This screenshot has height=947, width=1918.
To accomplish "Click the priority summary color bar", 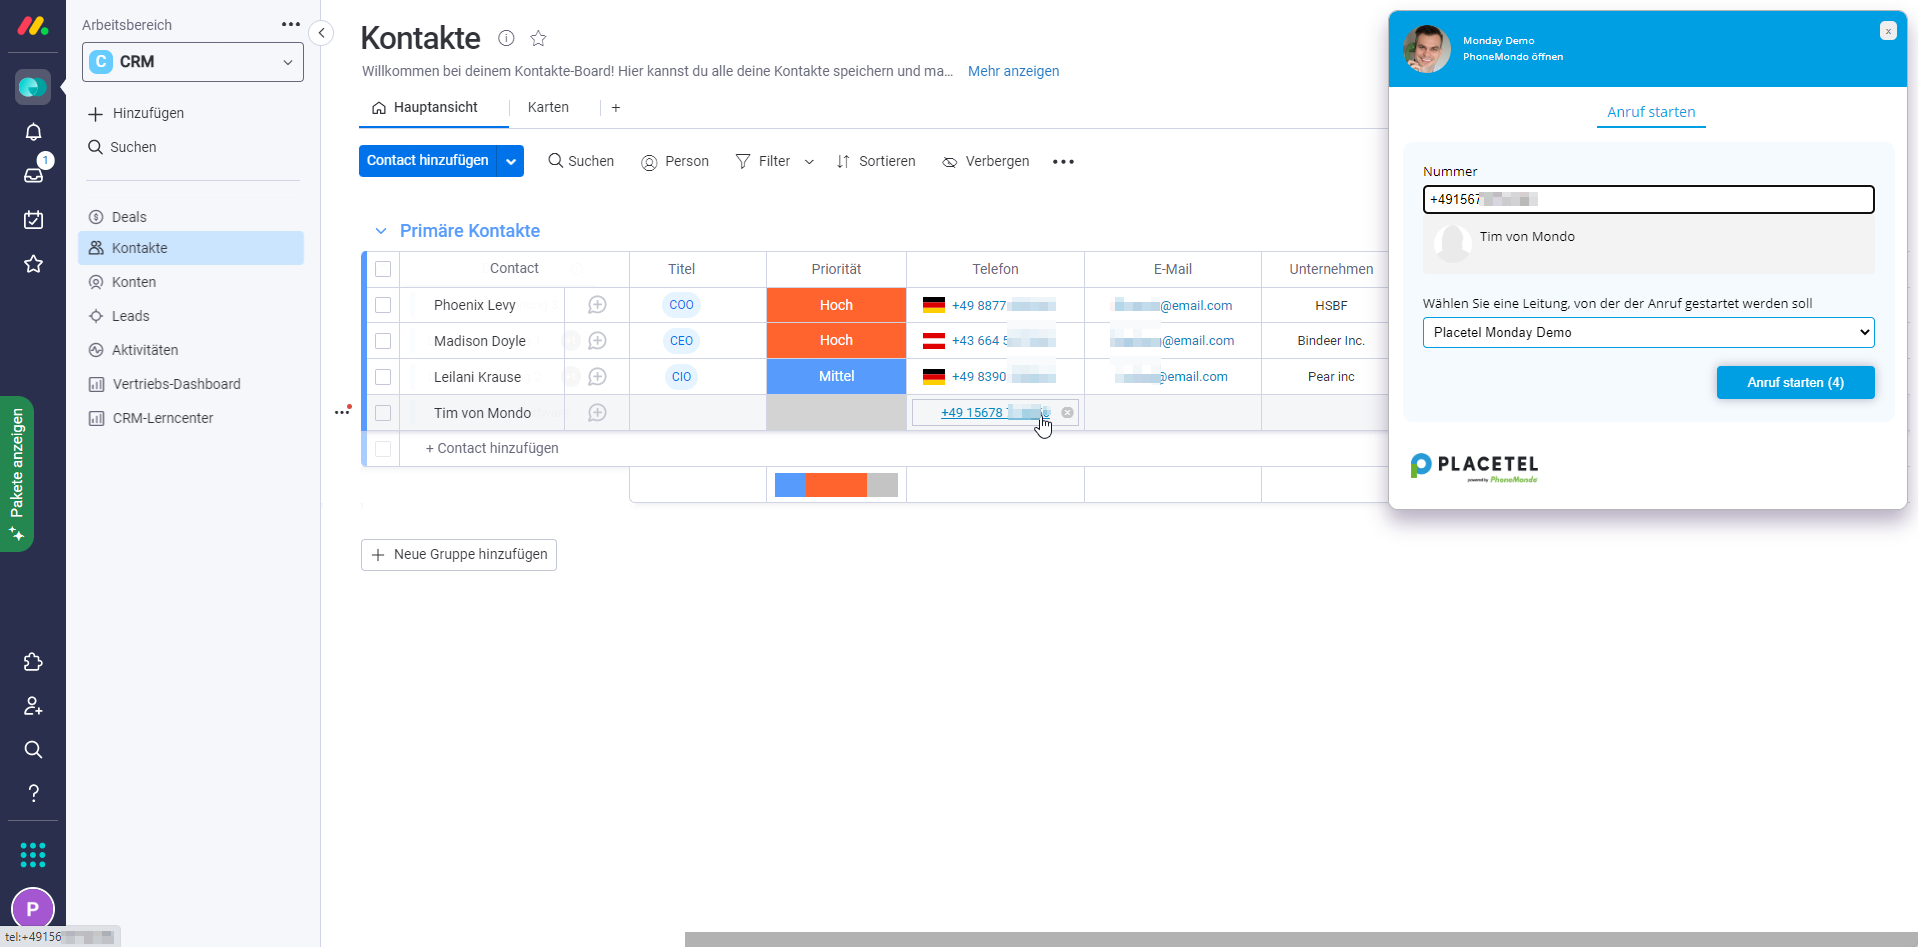I will coord(836,485).
